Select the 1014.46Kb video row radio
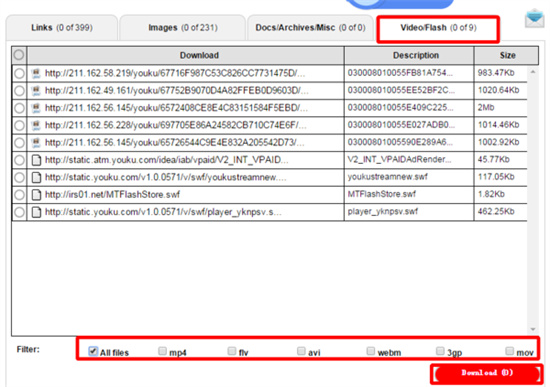 click(x=19, y=125)
